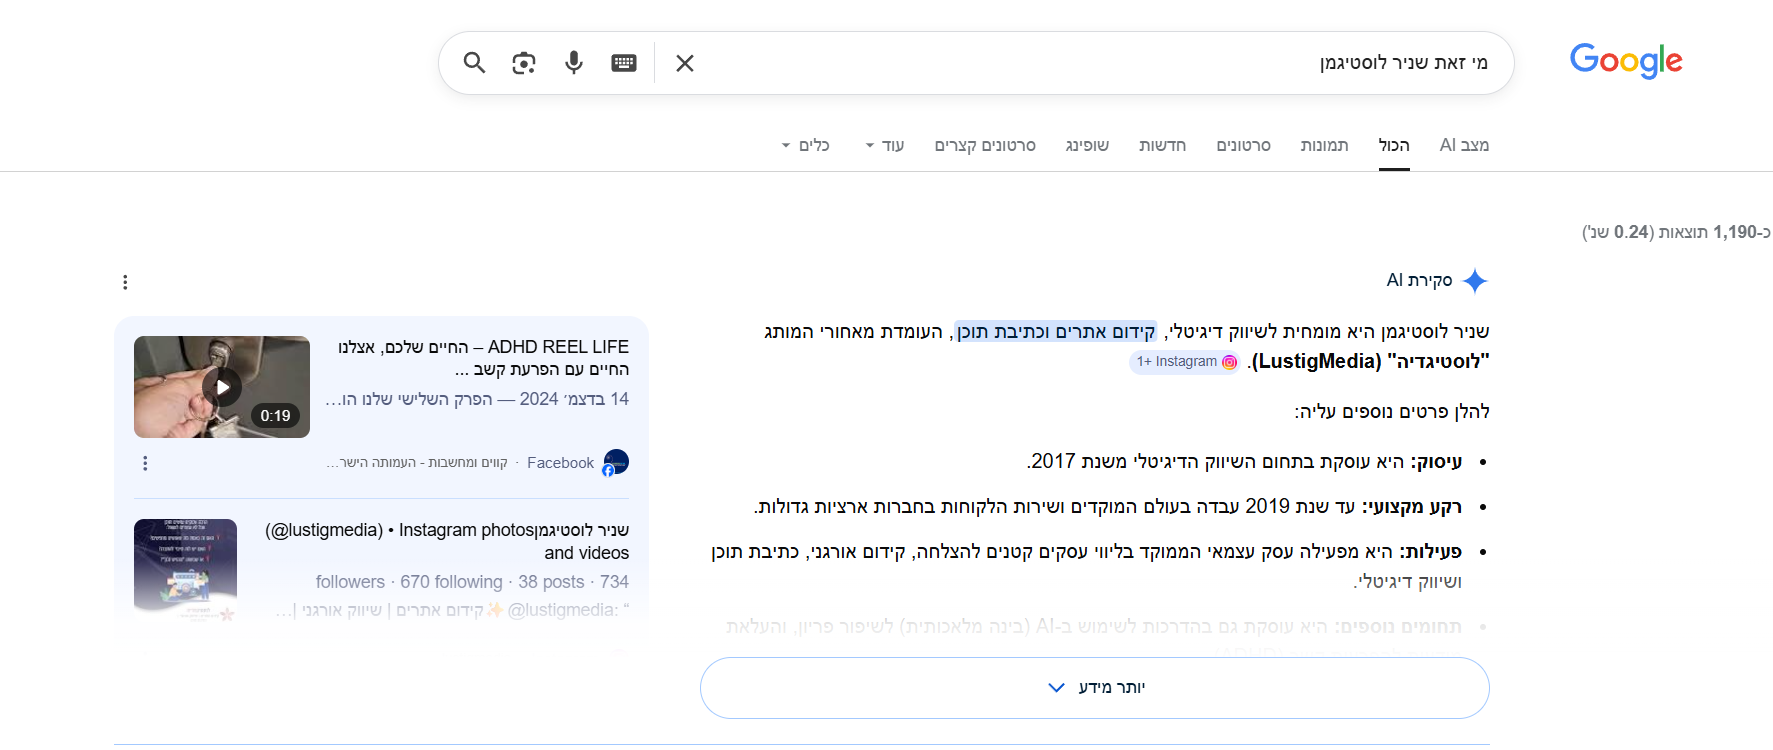Open the on-screen keyboard input tool
1773x750 pixels.
[x=624, y=63]
